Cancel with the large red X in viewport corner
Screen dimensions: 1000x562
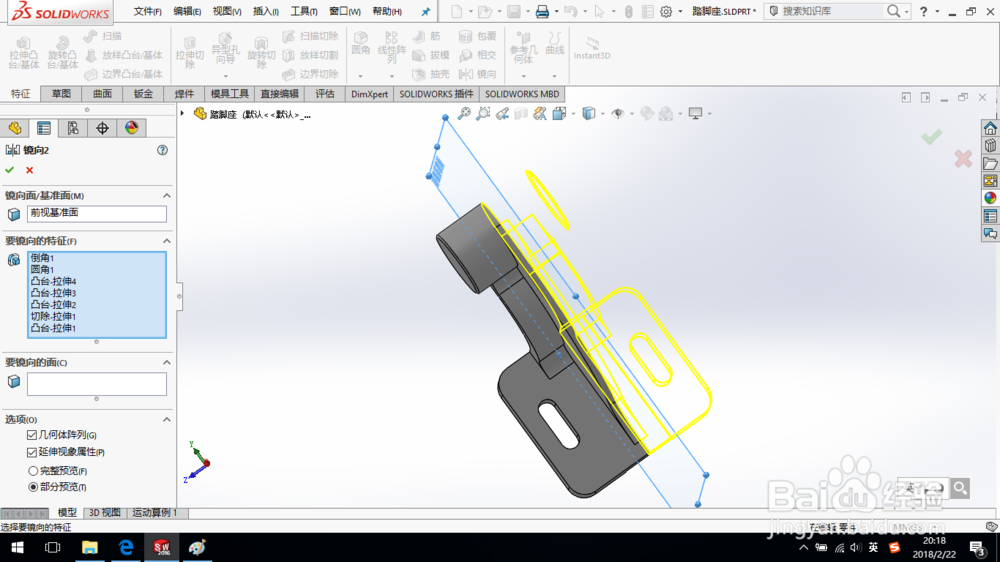click(963, 158)
